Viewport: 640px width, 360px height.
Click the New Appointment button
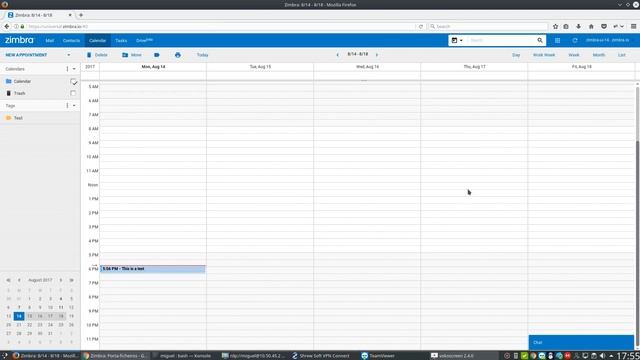pos(26,55)
